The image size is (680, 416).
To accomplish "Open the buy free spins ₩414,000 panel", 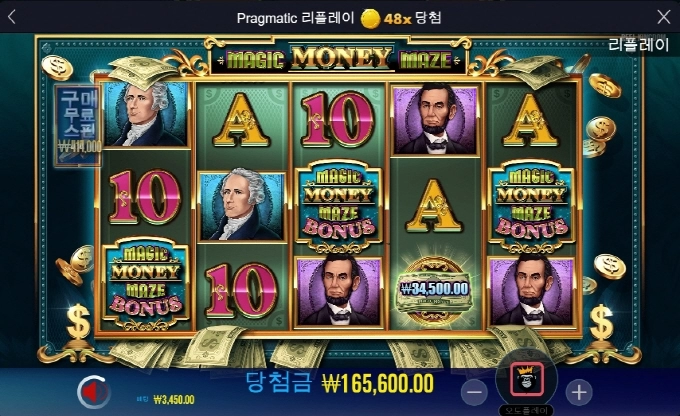I will click(78, 125).
